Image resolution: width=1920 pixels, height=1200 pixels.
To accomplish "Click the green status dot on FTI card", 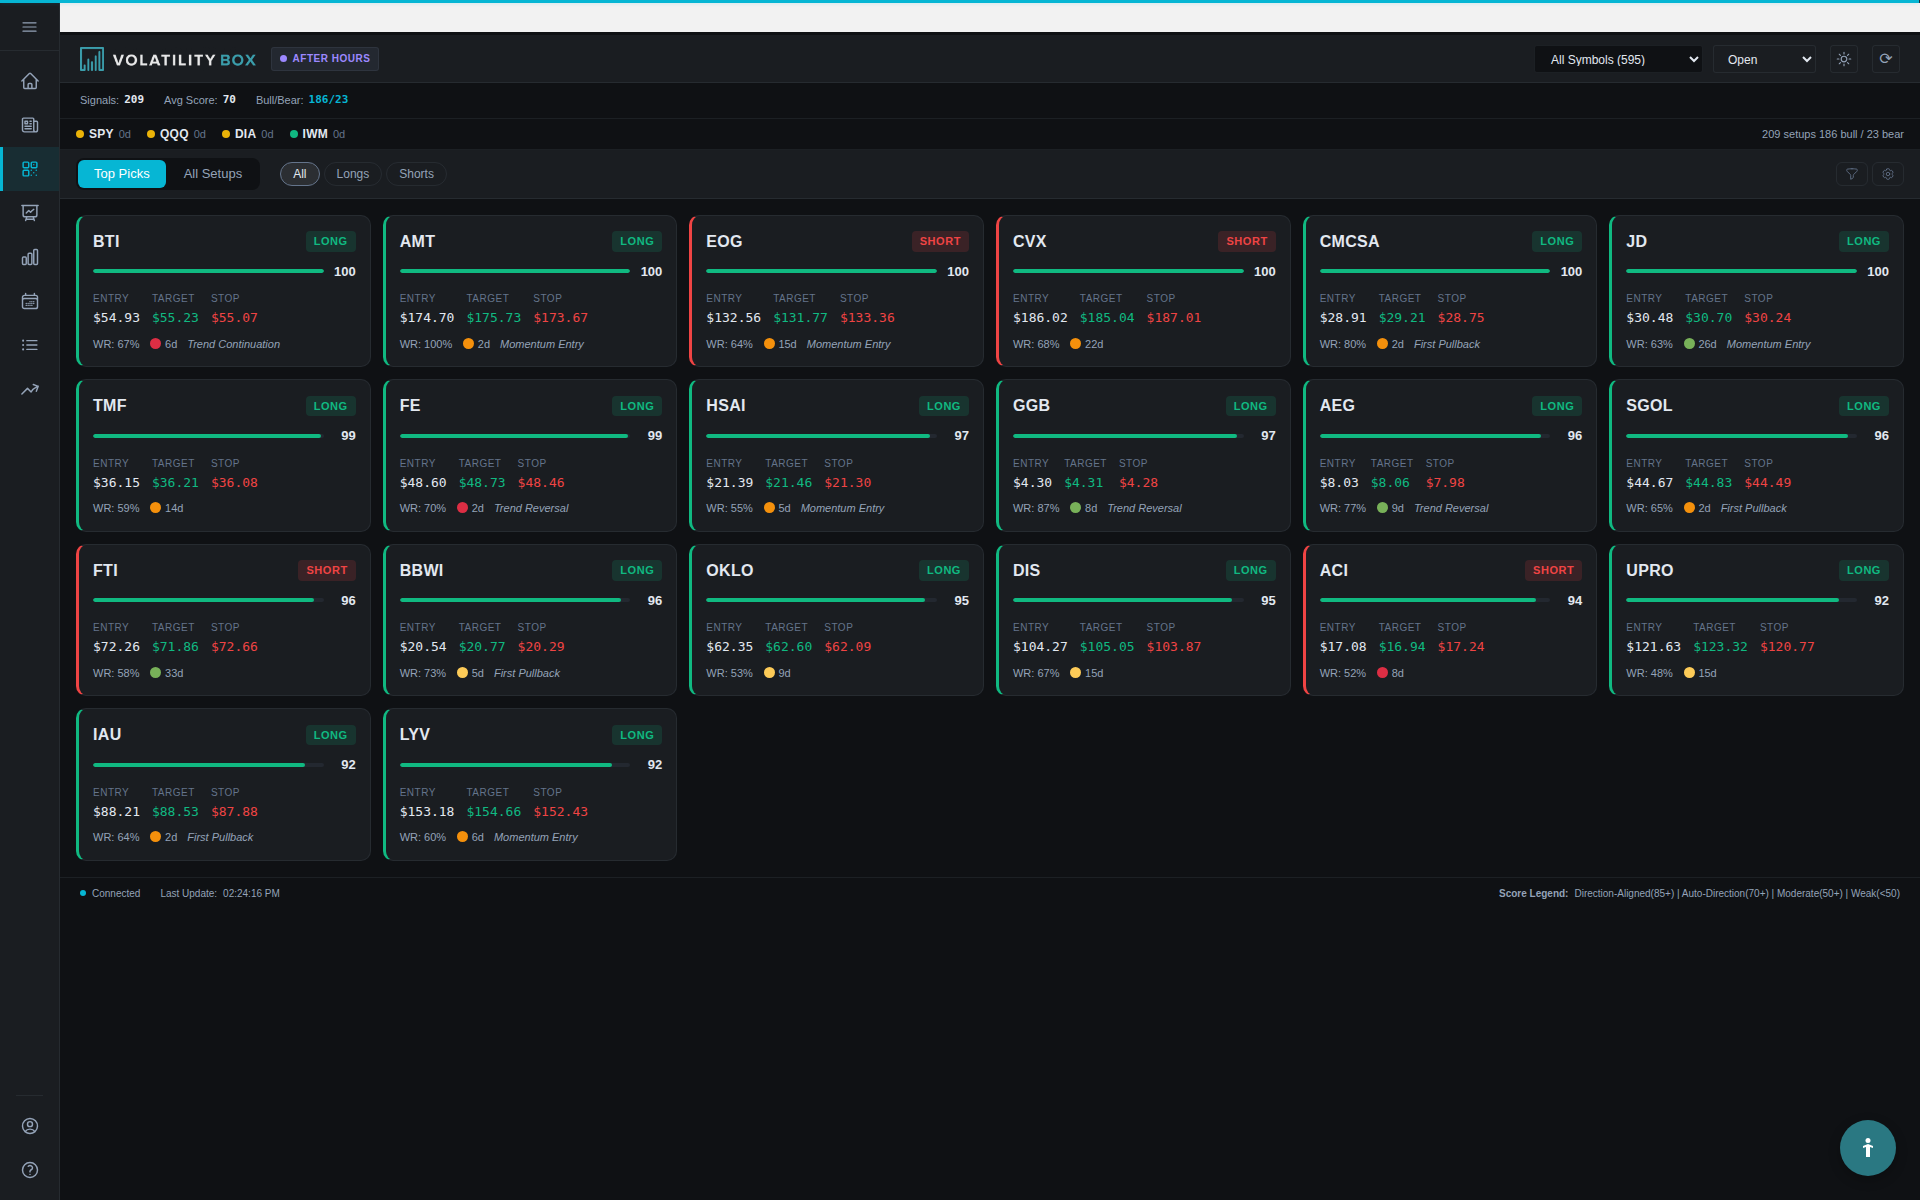I will coord(155,673).
